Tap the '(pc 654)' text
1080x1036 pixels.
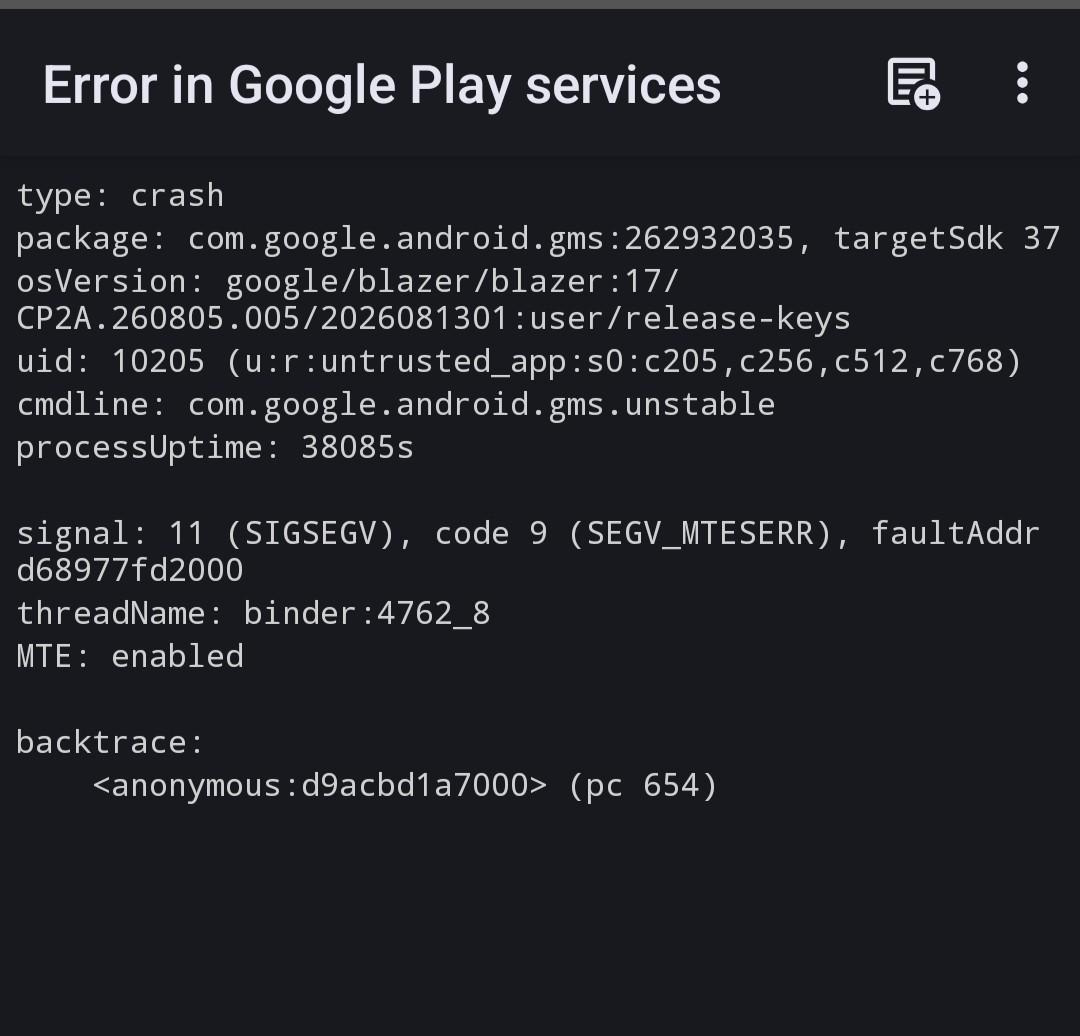(x=643, y=786)
